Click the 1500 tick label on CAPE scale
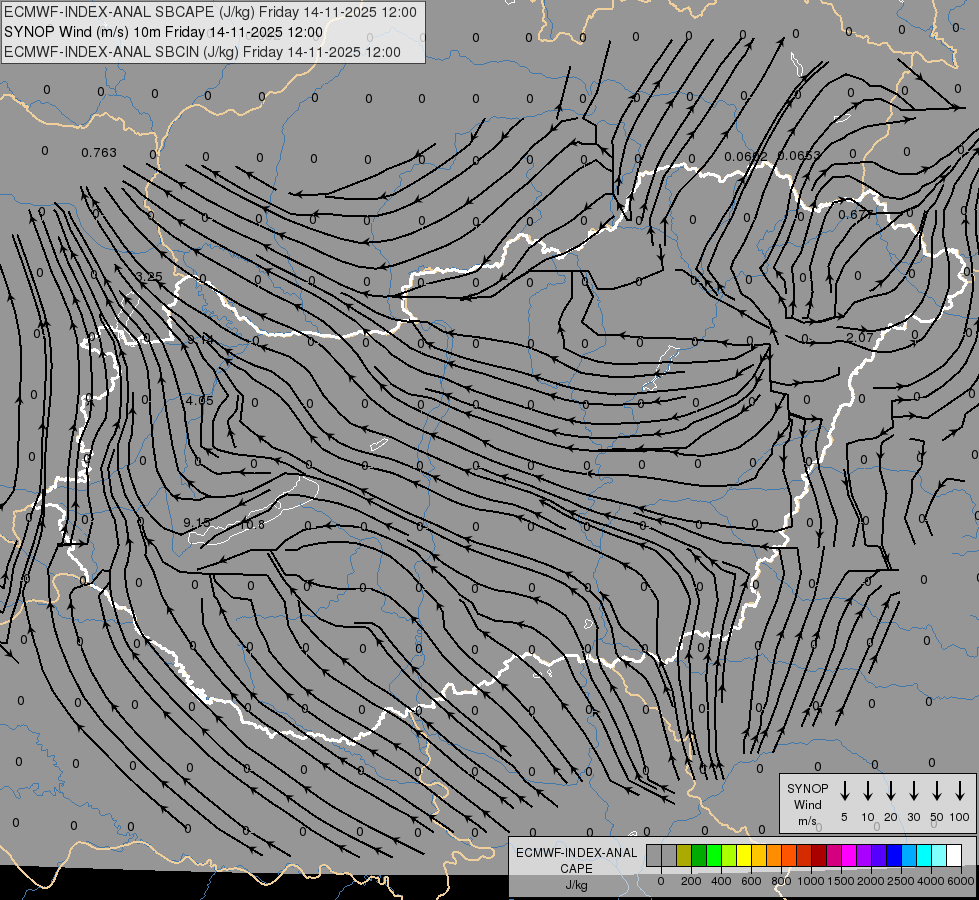The height and width of the screenshot is (900, 979). 841,881
